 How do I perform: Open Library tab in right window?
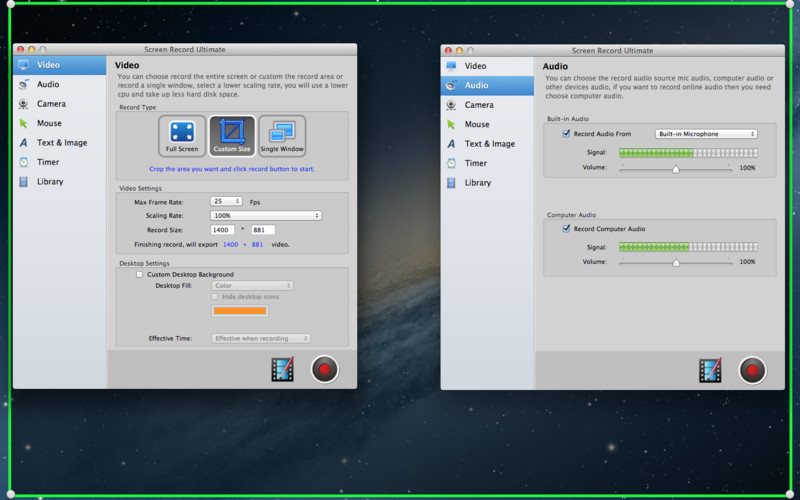[x=487, y=183]
